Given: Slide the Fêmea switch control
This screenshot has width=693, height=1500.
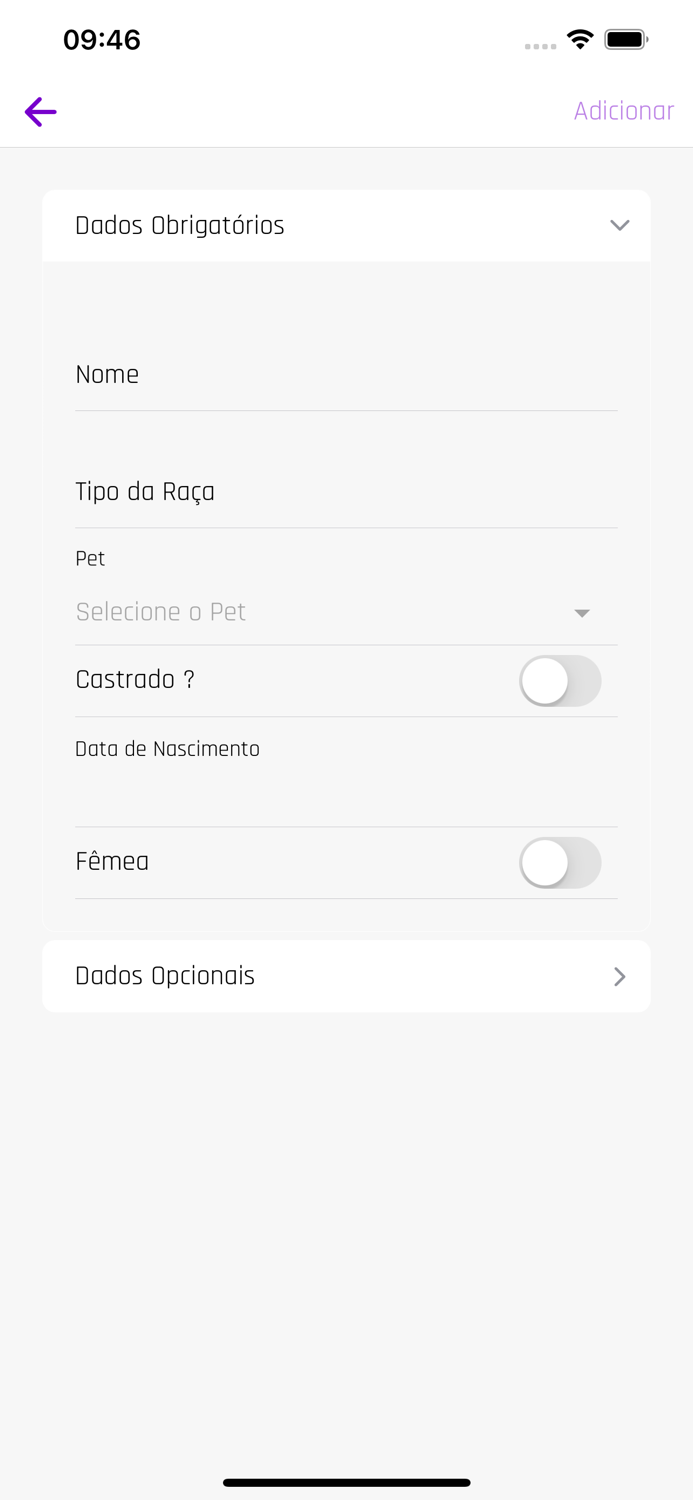Looking at the screenshot, I should click(560, 863).
